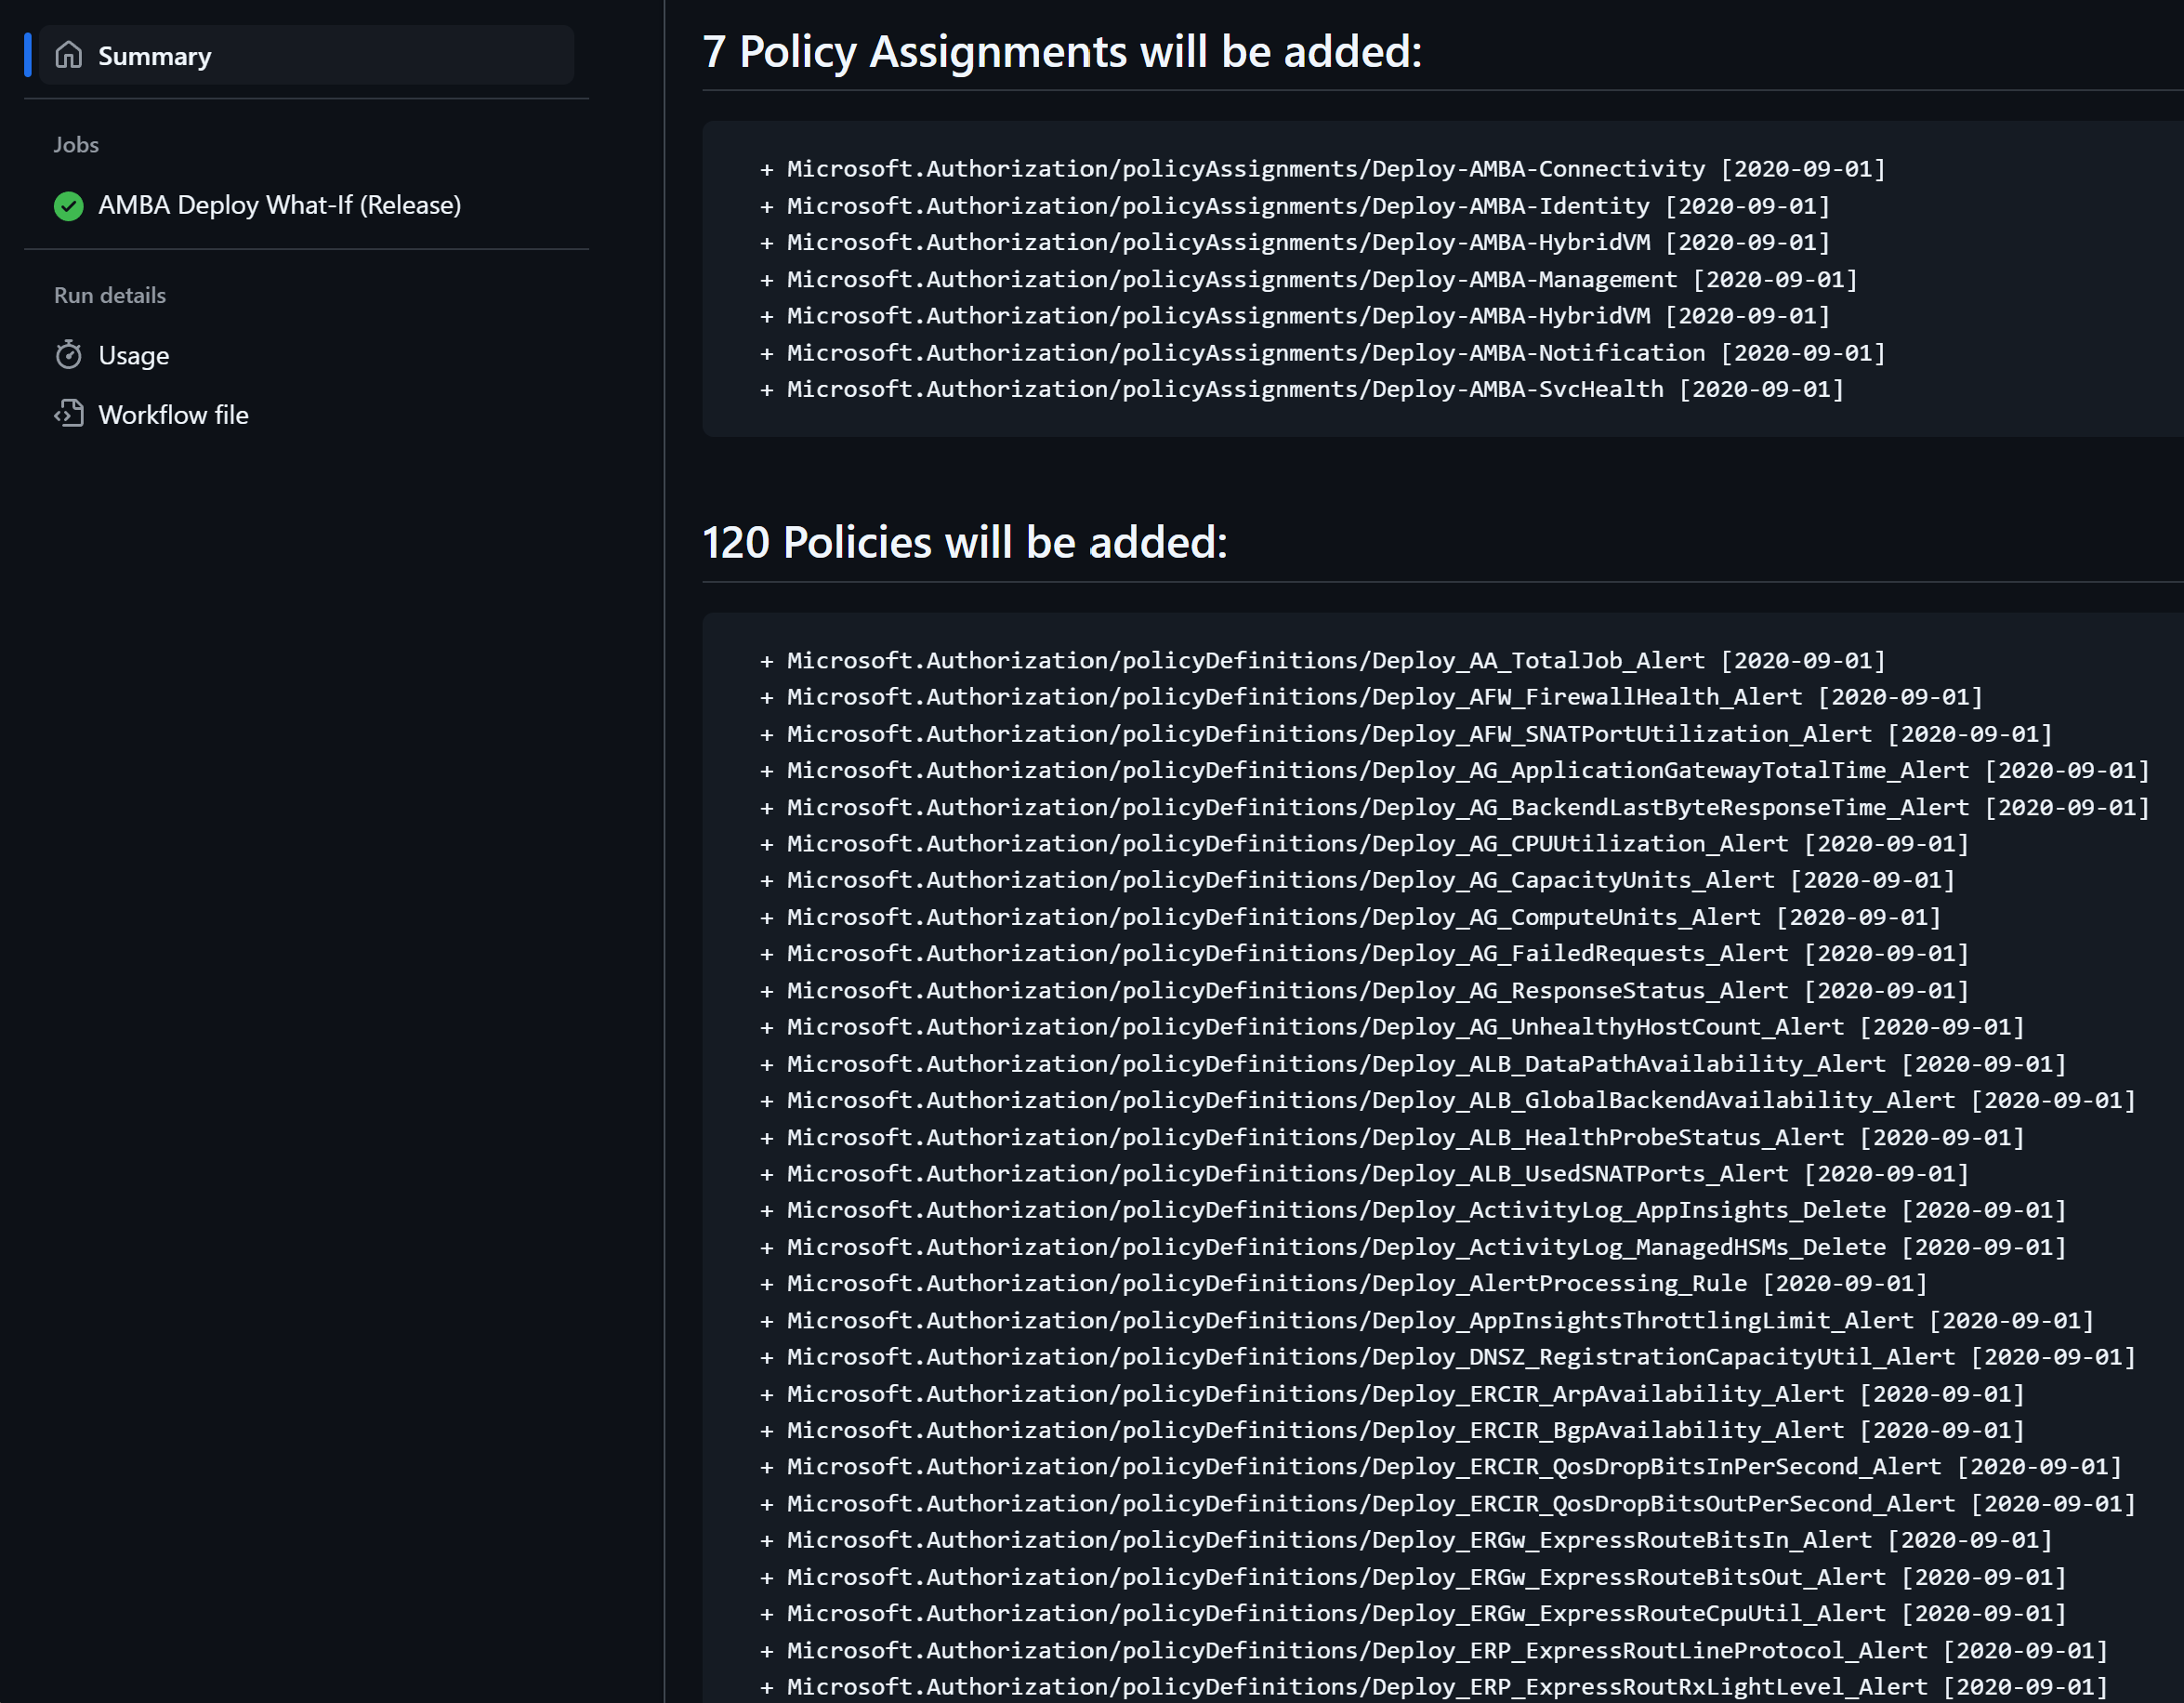The image size is (2184, 1703).
Task: Click the Summary home icon
Action: coord(69,55)
